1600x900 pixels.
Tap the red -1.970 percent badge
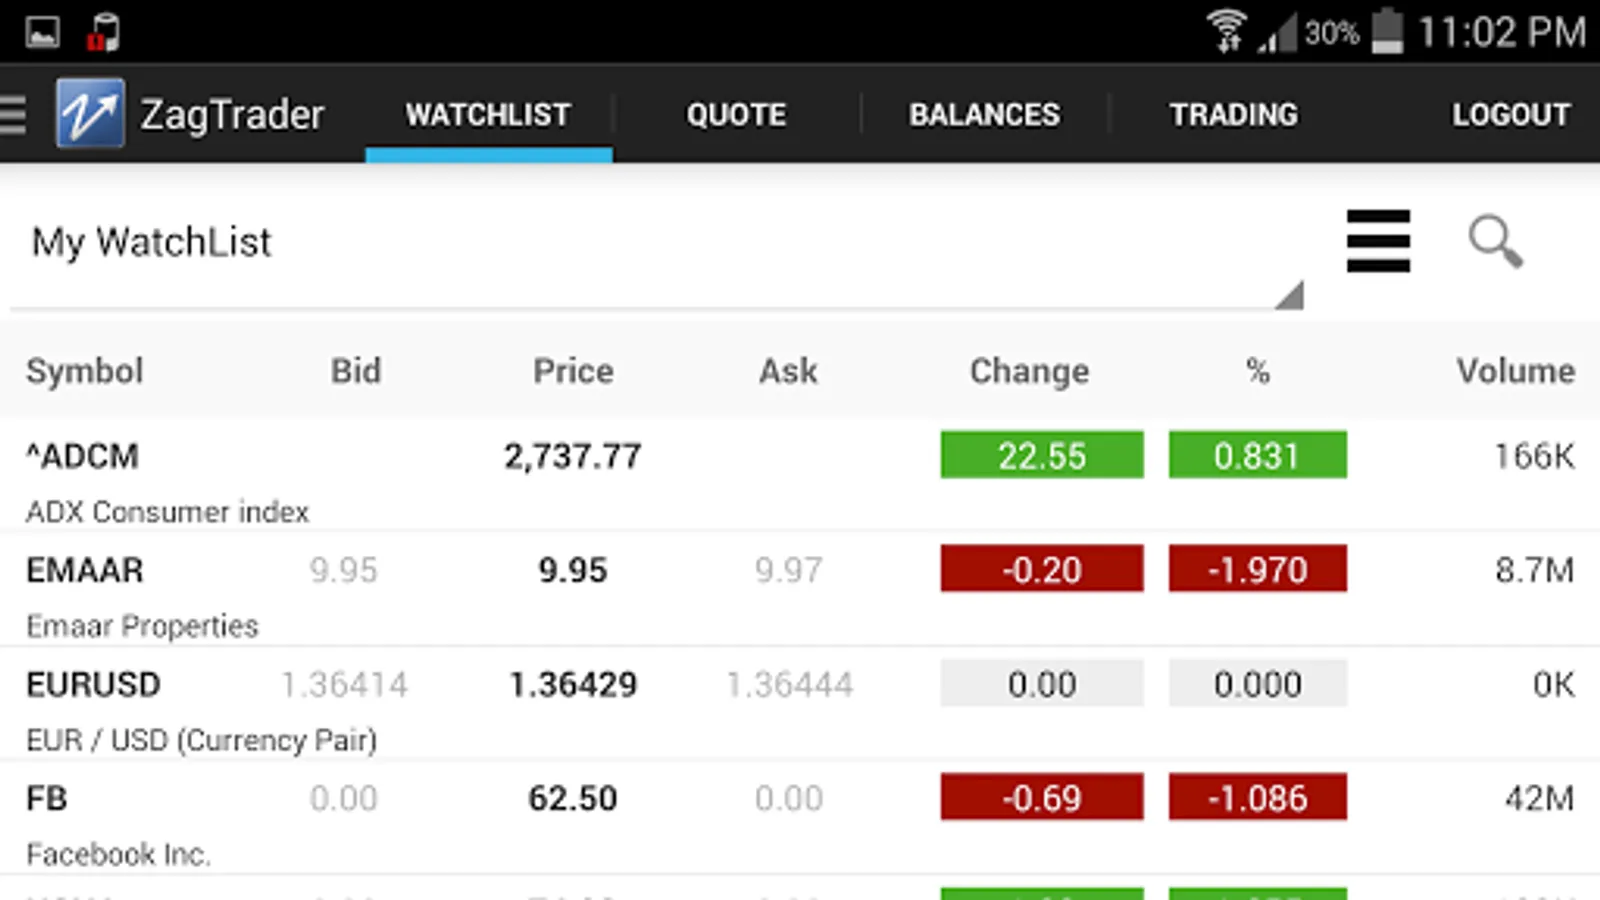pos(1257,569)
